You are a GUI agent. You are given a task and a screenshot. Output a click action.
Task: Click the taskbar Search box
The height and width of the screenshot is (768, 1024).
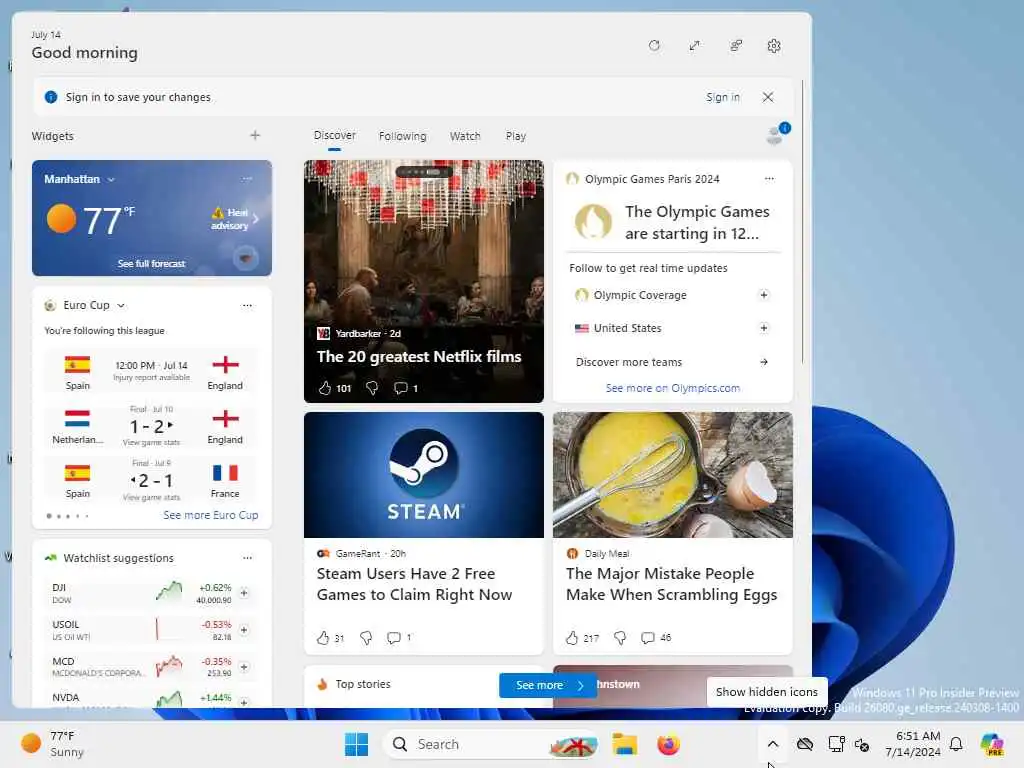pyautogui.click(x=490, y=744)
